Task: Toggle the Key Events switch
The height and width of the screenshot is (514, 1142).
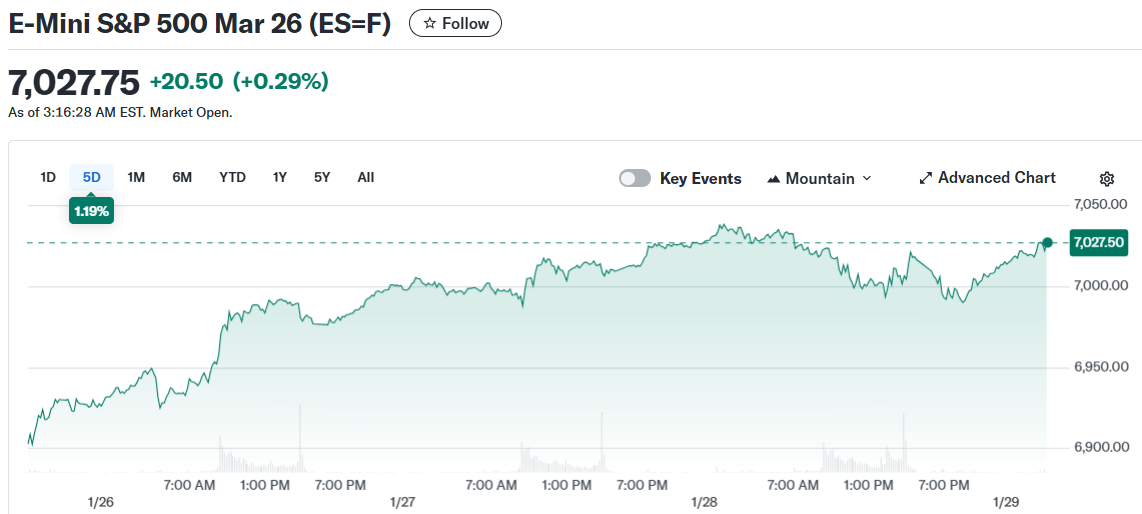Action: click(x=635, y=178)
